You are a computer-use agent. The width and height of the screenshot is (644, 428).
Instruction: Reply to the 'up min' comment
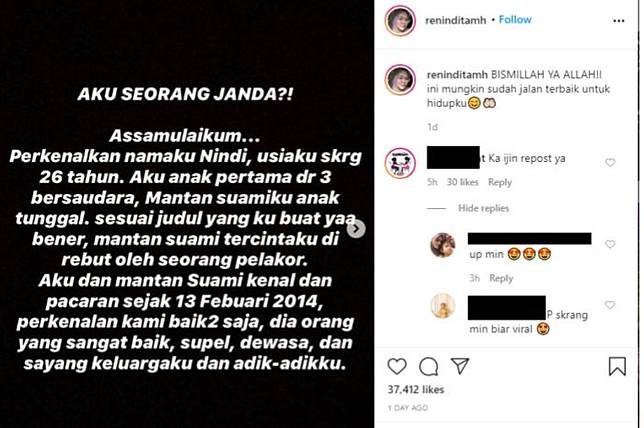click(x=501, y=278)
